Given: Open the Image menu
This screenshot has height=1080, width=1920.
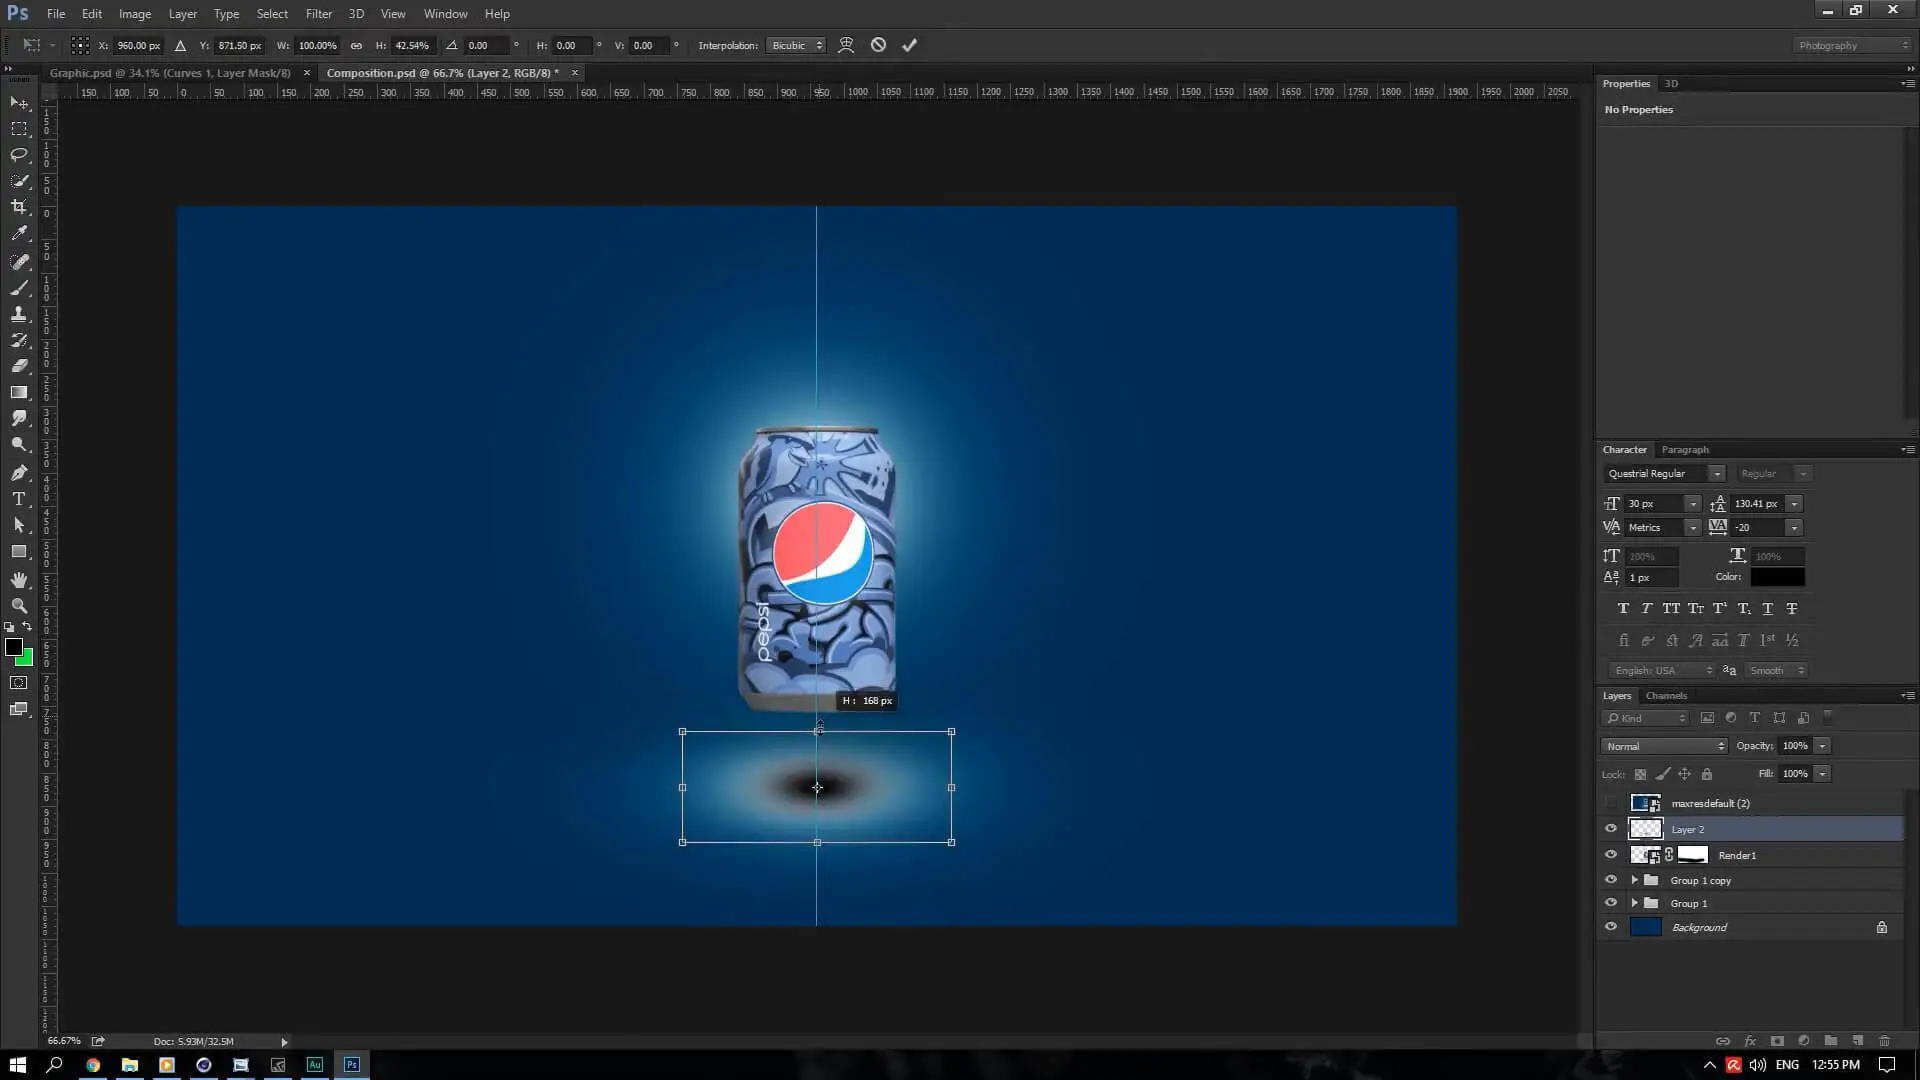Looking at the screenshot, I should [135, 14].
